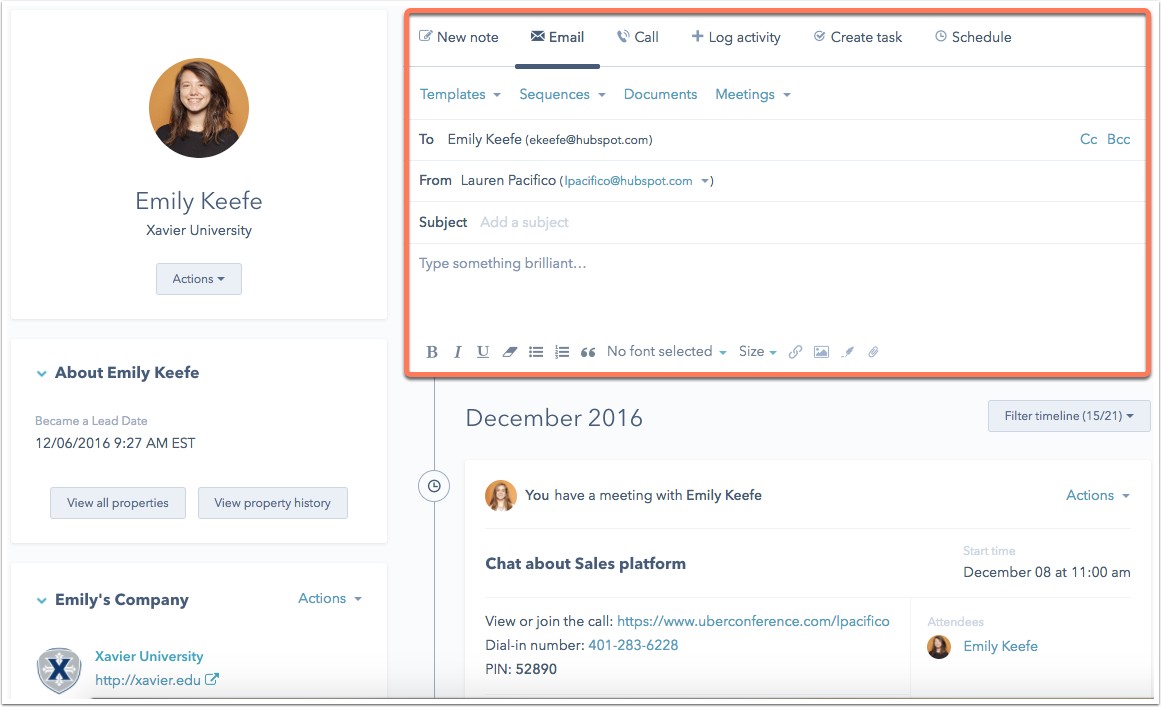Open Actions dropdown under Emily Keefe's name
This screenshot has height=707, width=1161.
(198, 279)
